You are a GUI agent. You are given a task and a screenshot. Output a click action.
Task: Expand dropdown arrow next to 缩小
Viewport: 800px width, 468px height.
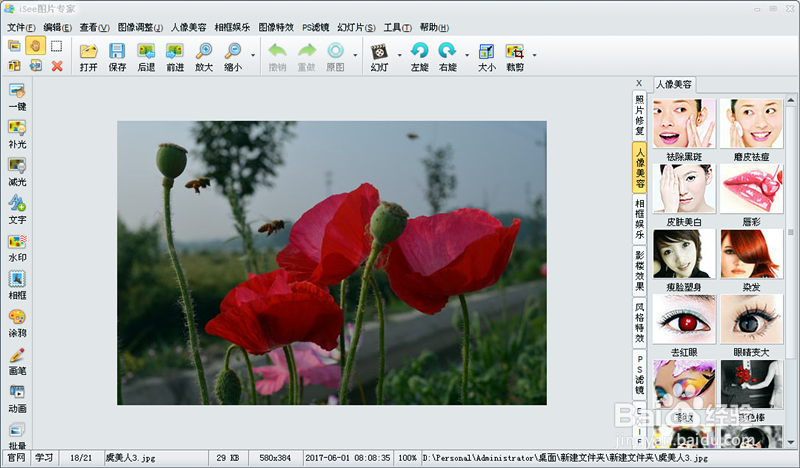[253, 55]
